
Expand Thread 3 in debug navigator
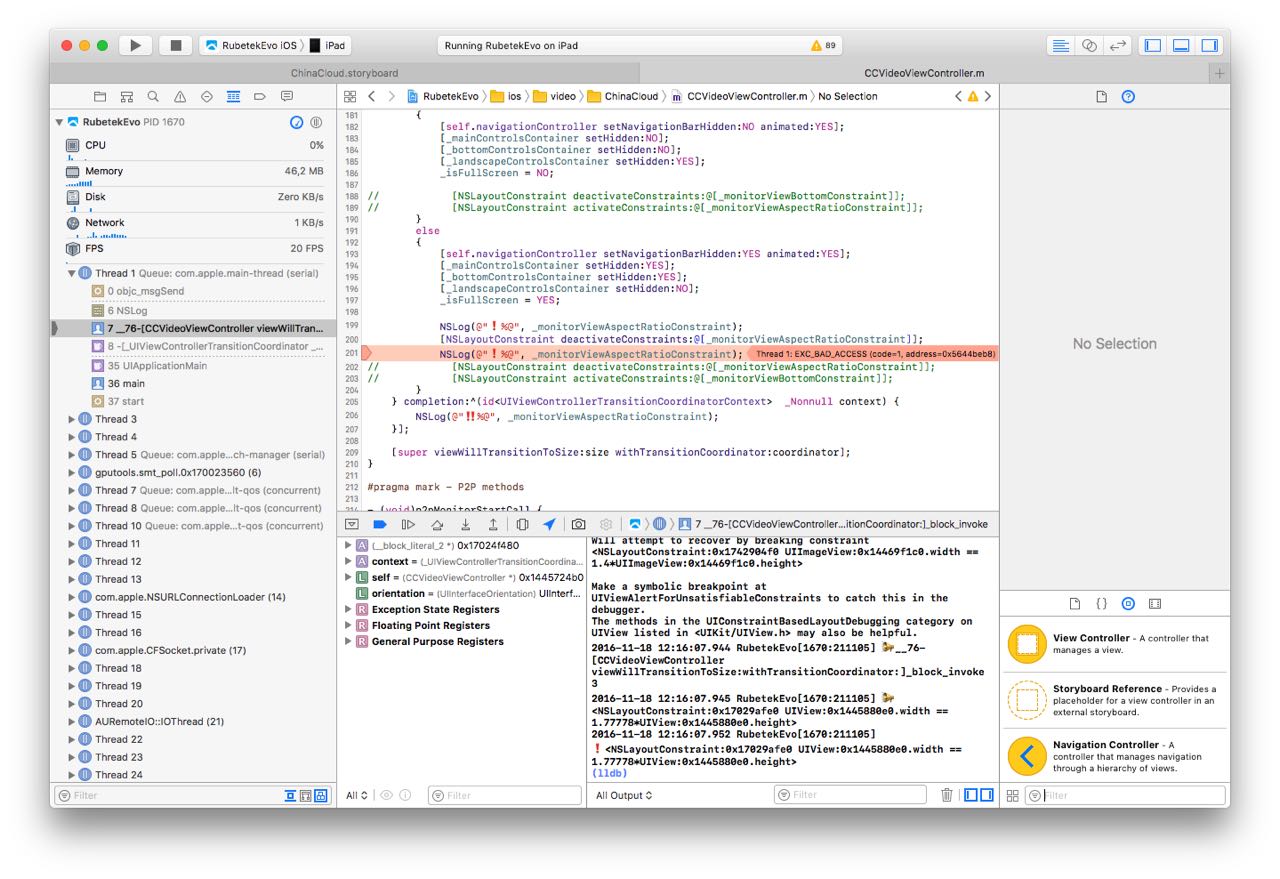pos(72,419)
